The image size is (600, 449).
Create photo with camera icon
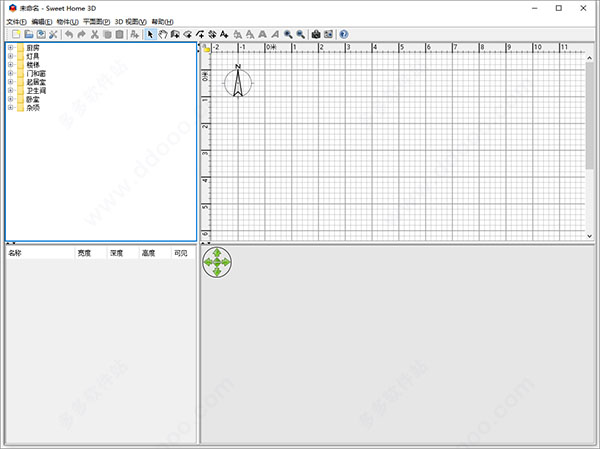316,34
